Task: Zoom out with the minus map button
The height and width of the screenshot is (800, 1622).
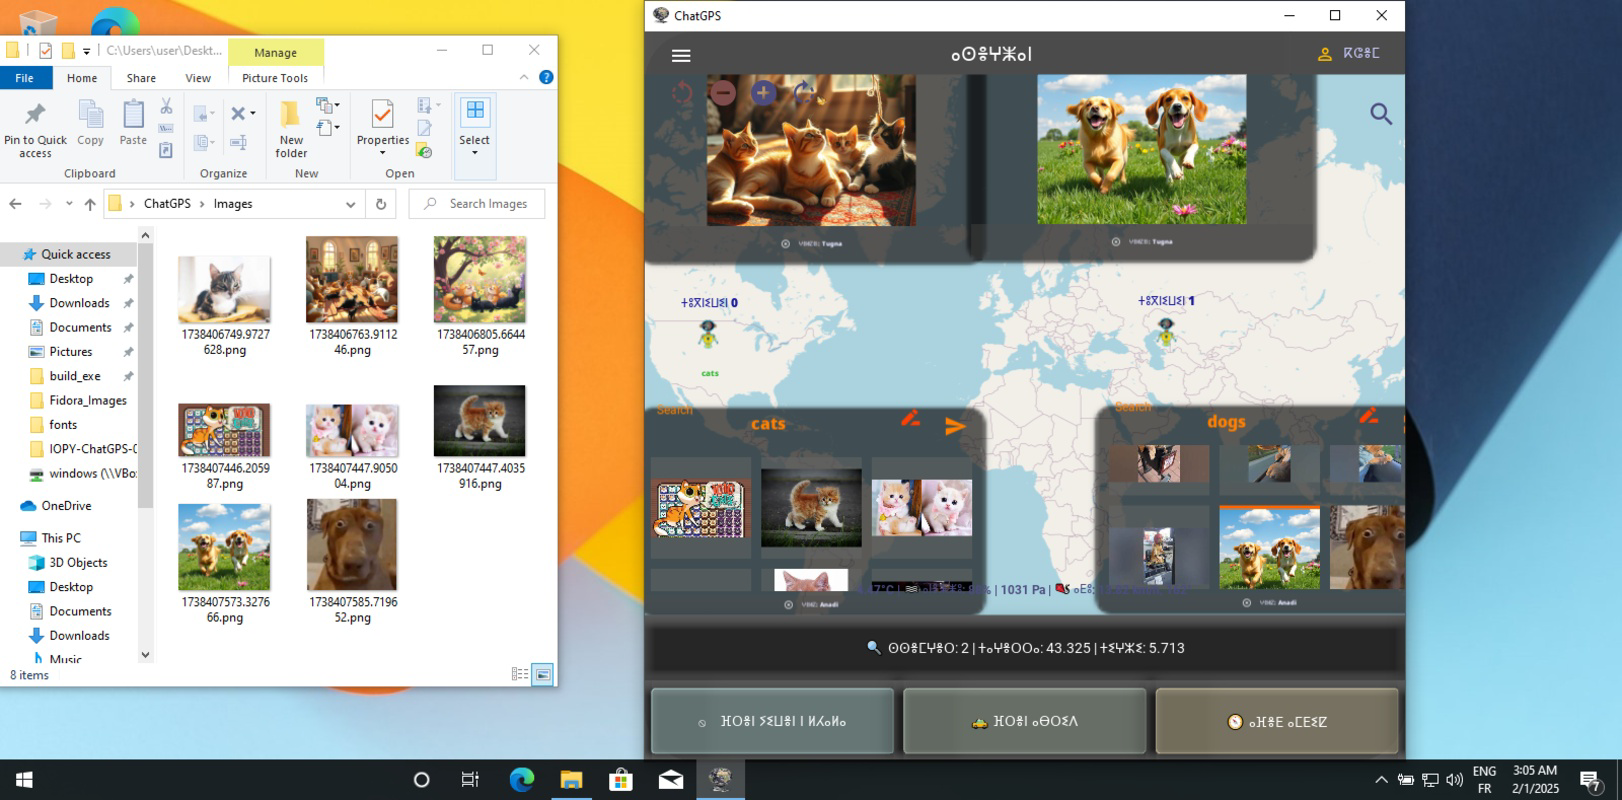Action: (x=723, y=93)
